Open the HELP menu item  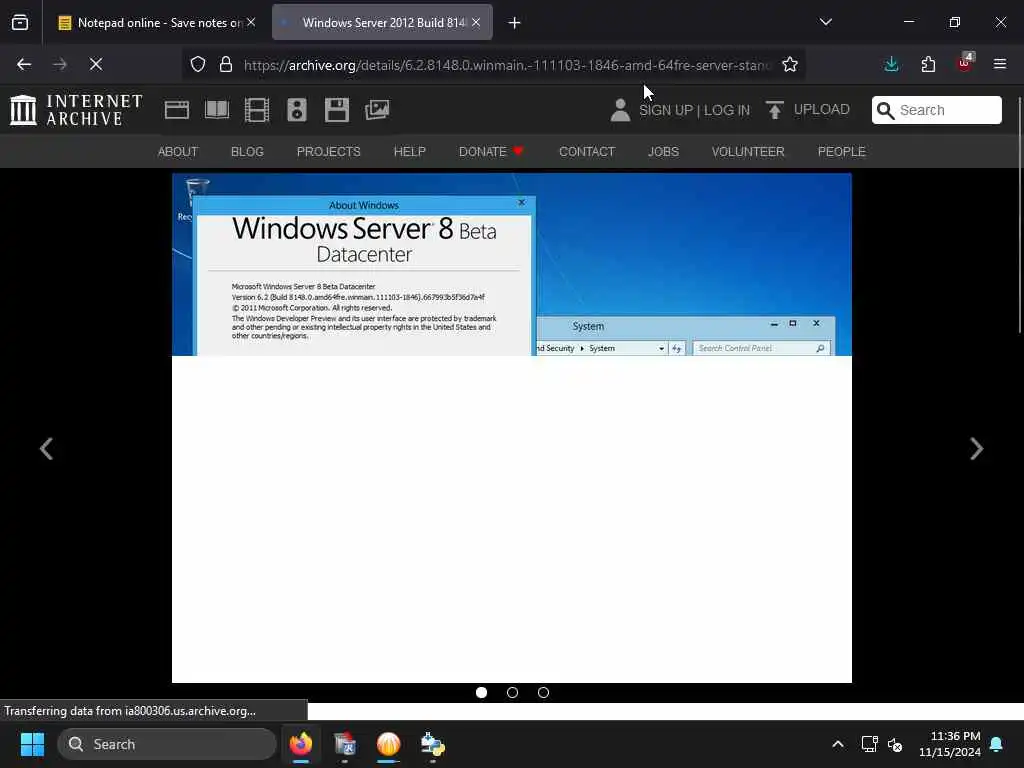409,152
